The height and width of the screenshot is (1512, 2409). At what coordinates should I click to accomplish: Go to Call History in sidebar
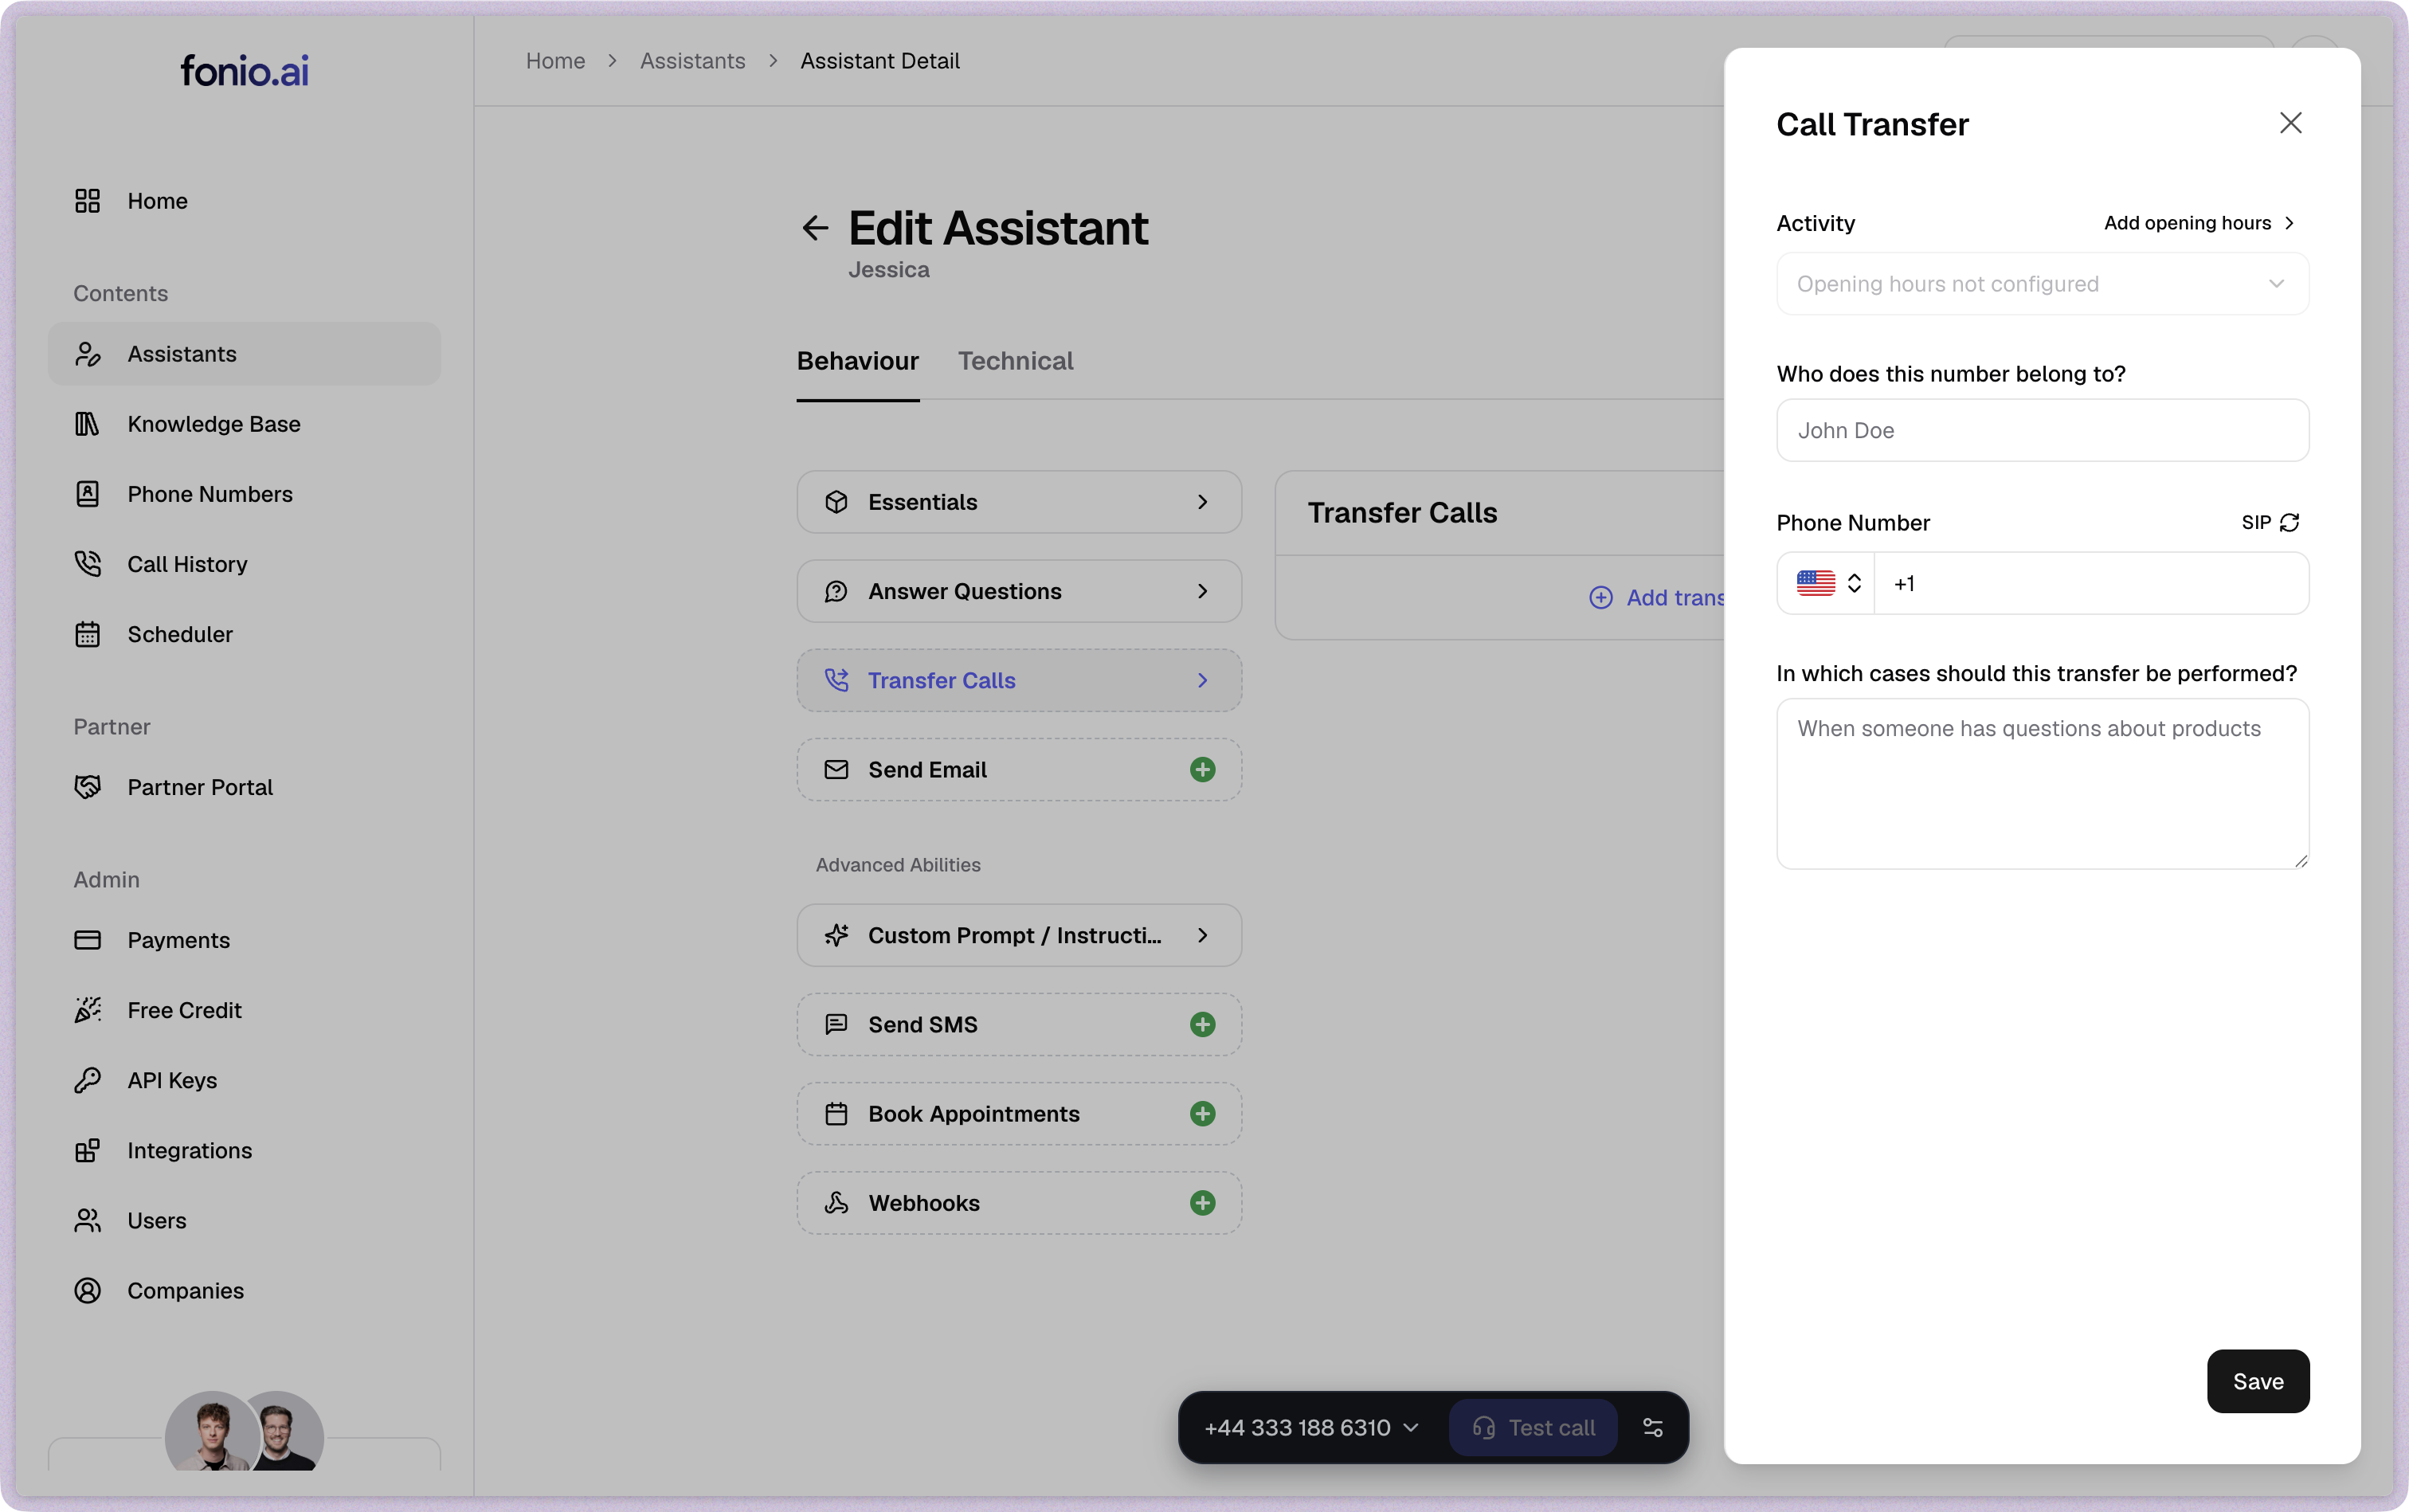pyautogui.click(x=187, y=564)
